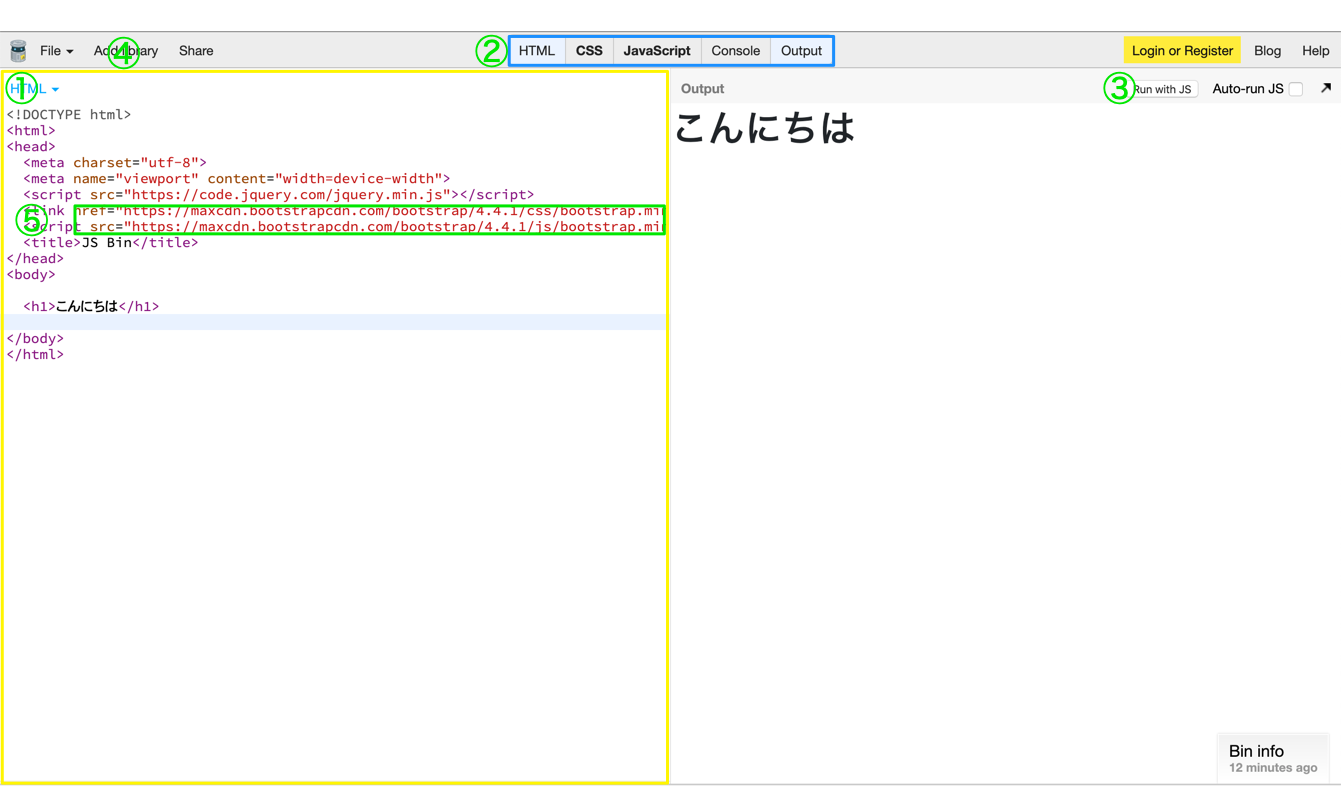The image size is (1341, 786).
Task: Click the Output panel header label
Action: (701, 88)
